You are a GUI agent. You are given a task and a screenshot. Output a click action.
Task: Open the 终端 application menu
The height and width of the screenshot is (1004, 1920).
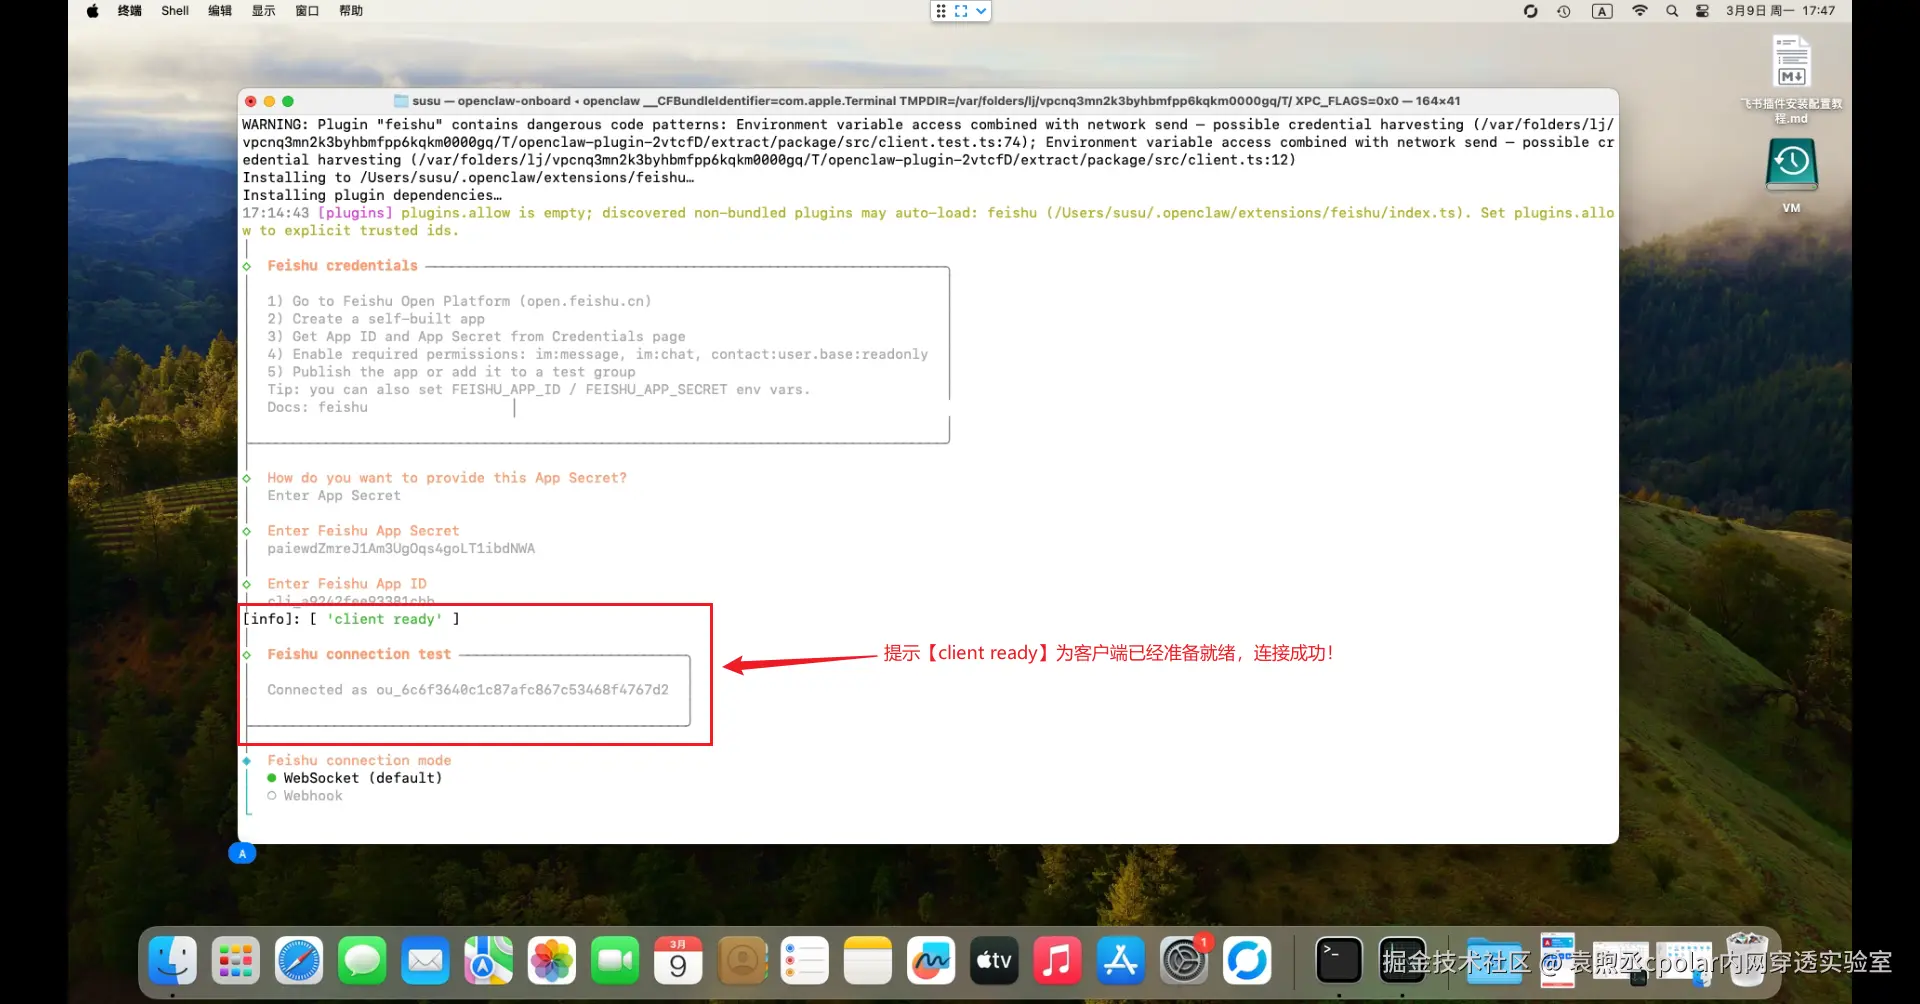(x=129, y=11)
